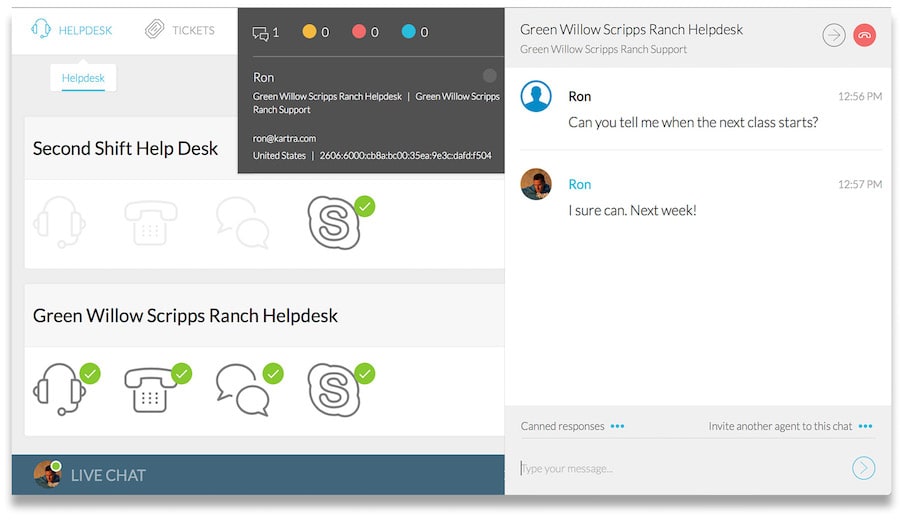Click the Skype icon under Second Shift Help Desk

(x=334, y=223)
